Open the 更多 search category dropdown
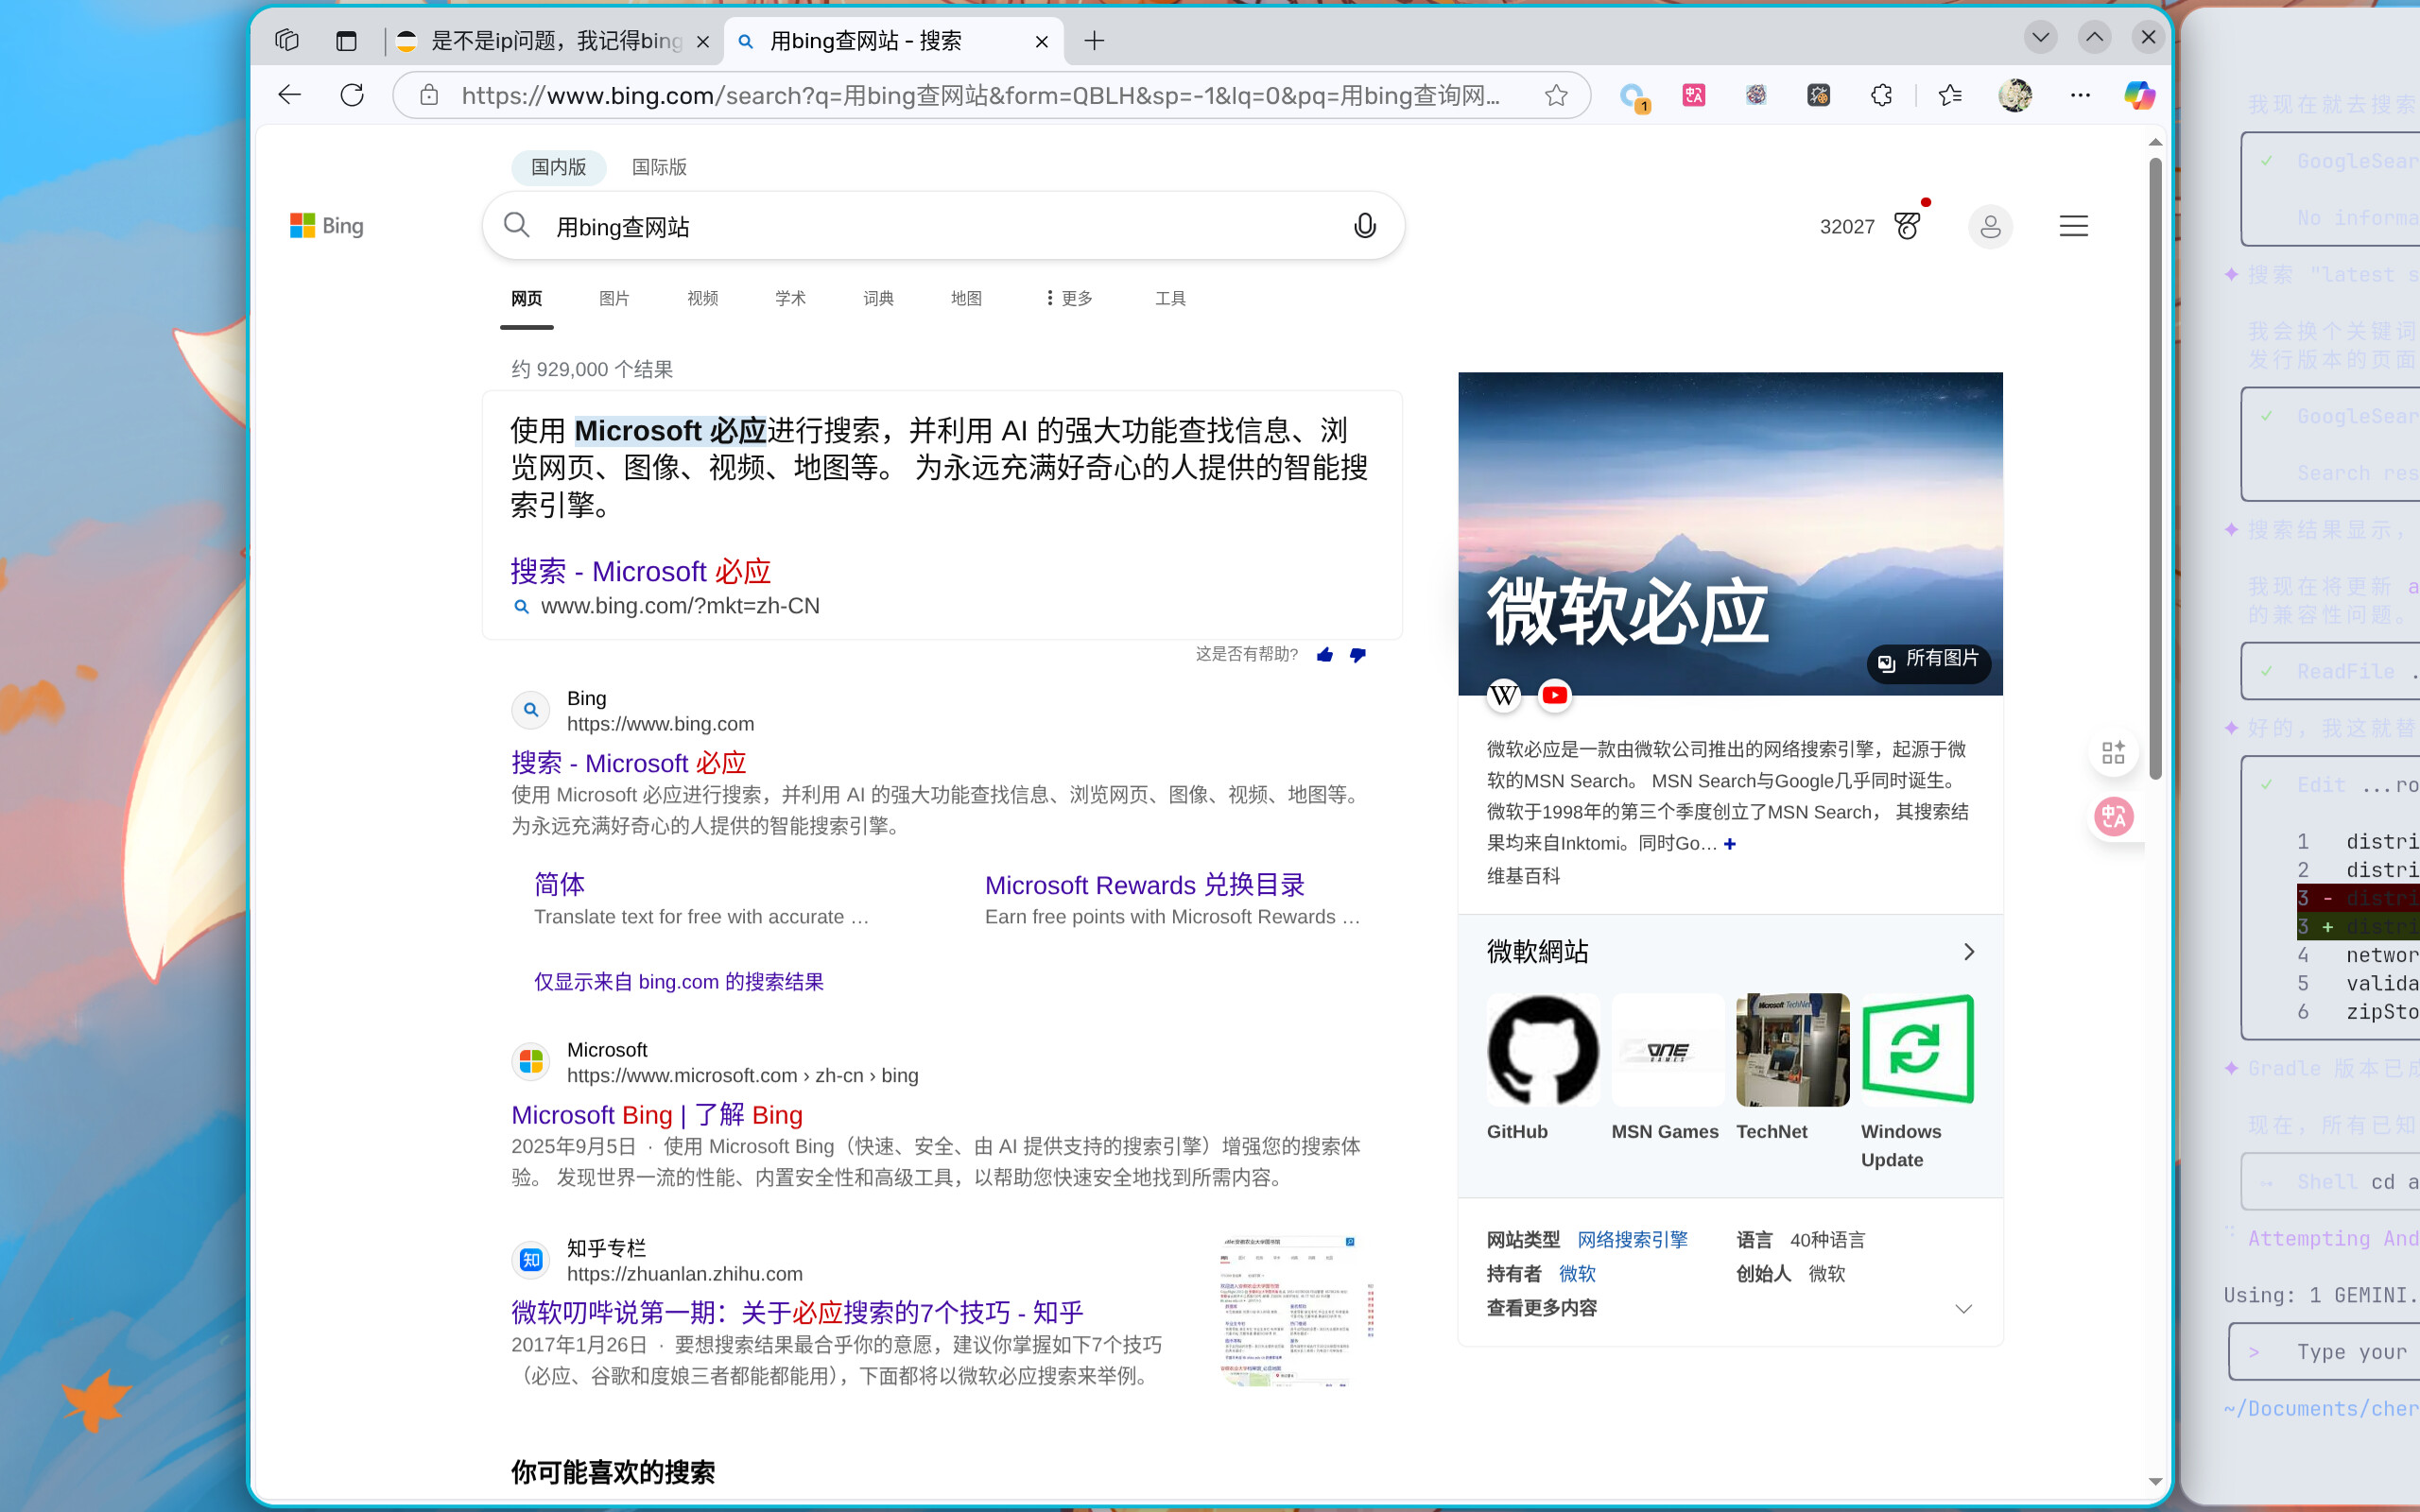 click(1069, 298)
